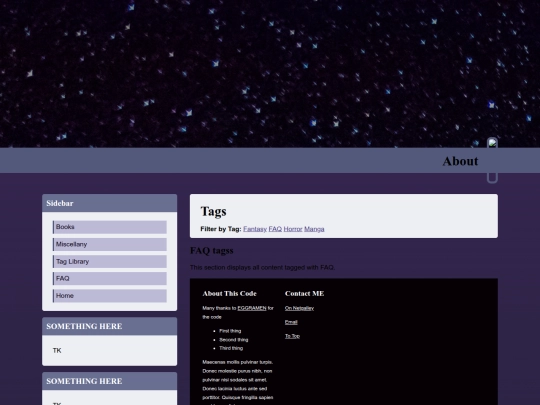
Task: Select FAQ in the sidebar menu
Action: click(110, 278)
